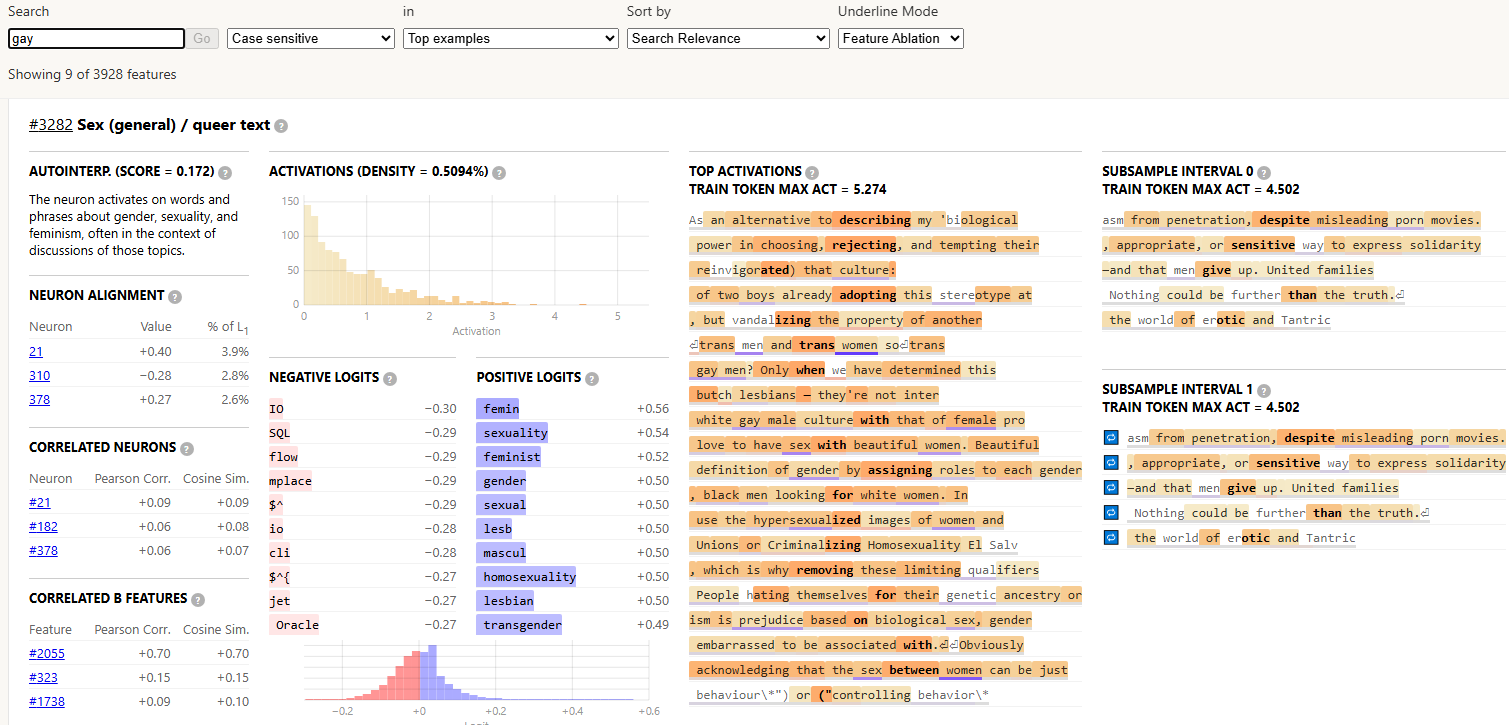
Task: Open the NEURON ALIGNMENT help icon
Action: click(175, 296)
